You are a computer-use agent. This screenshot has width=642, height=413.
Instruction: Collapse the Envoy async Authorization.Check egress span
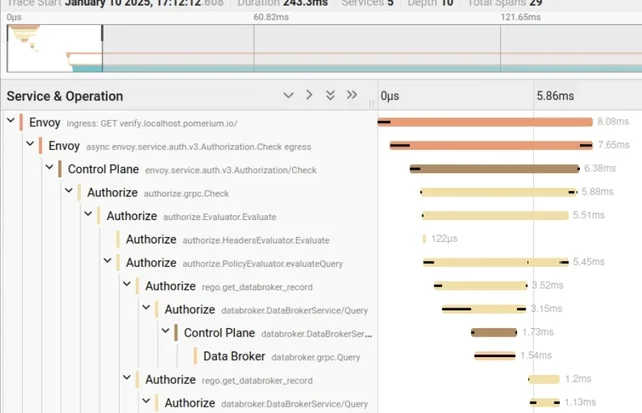click(30, 144)
